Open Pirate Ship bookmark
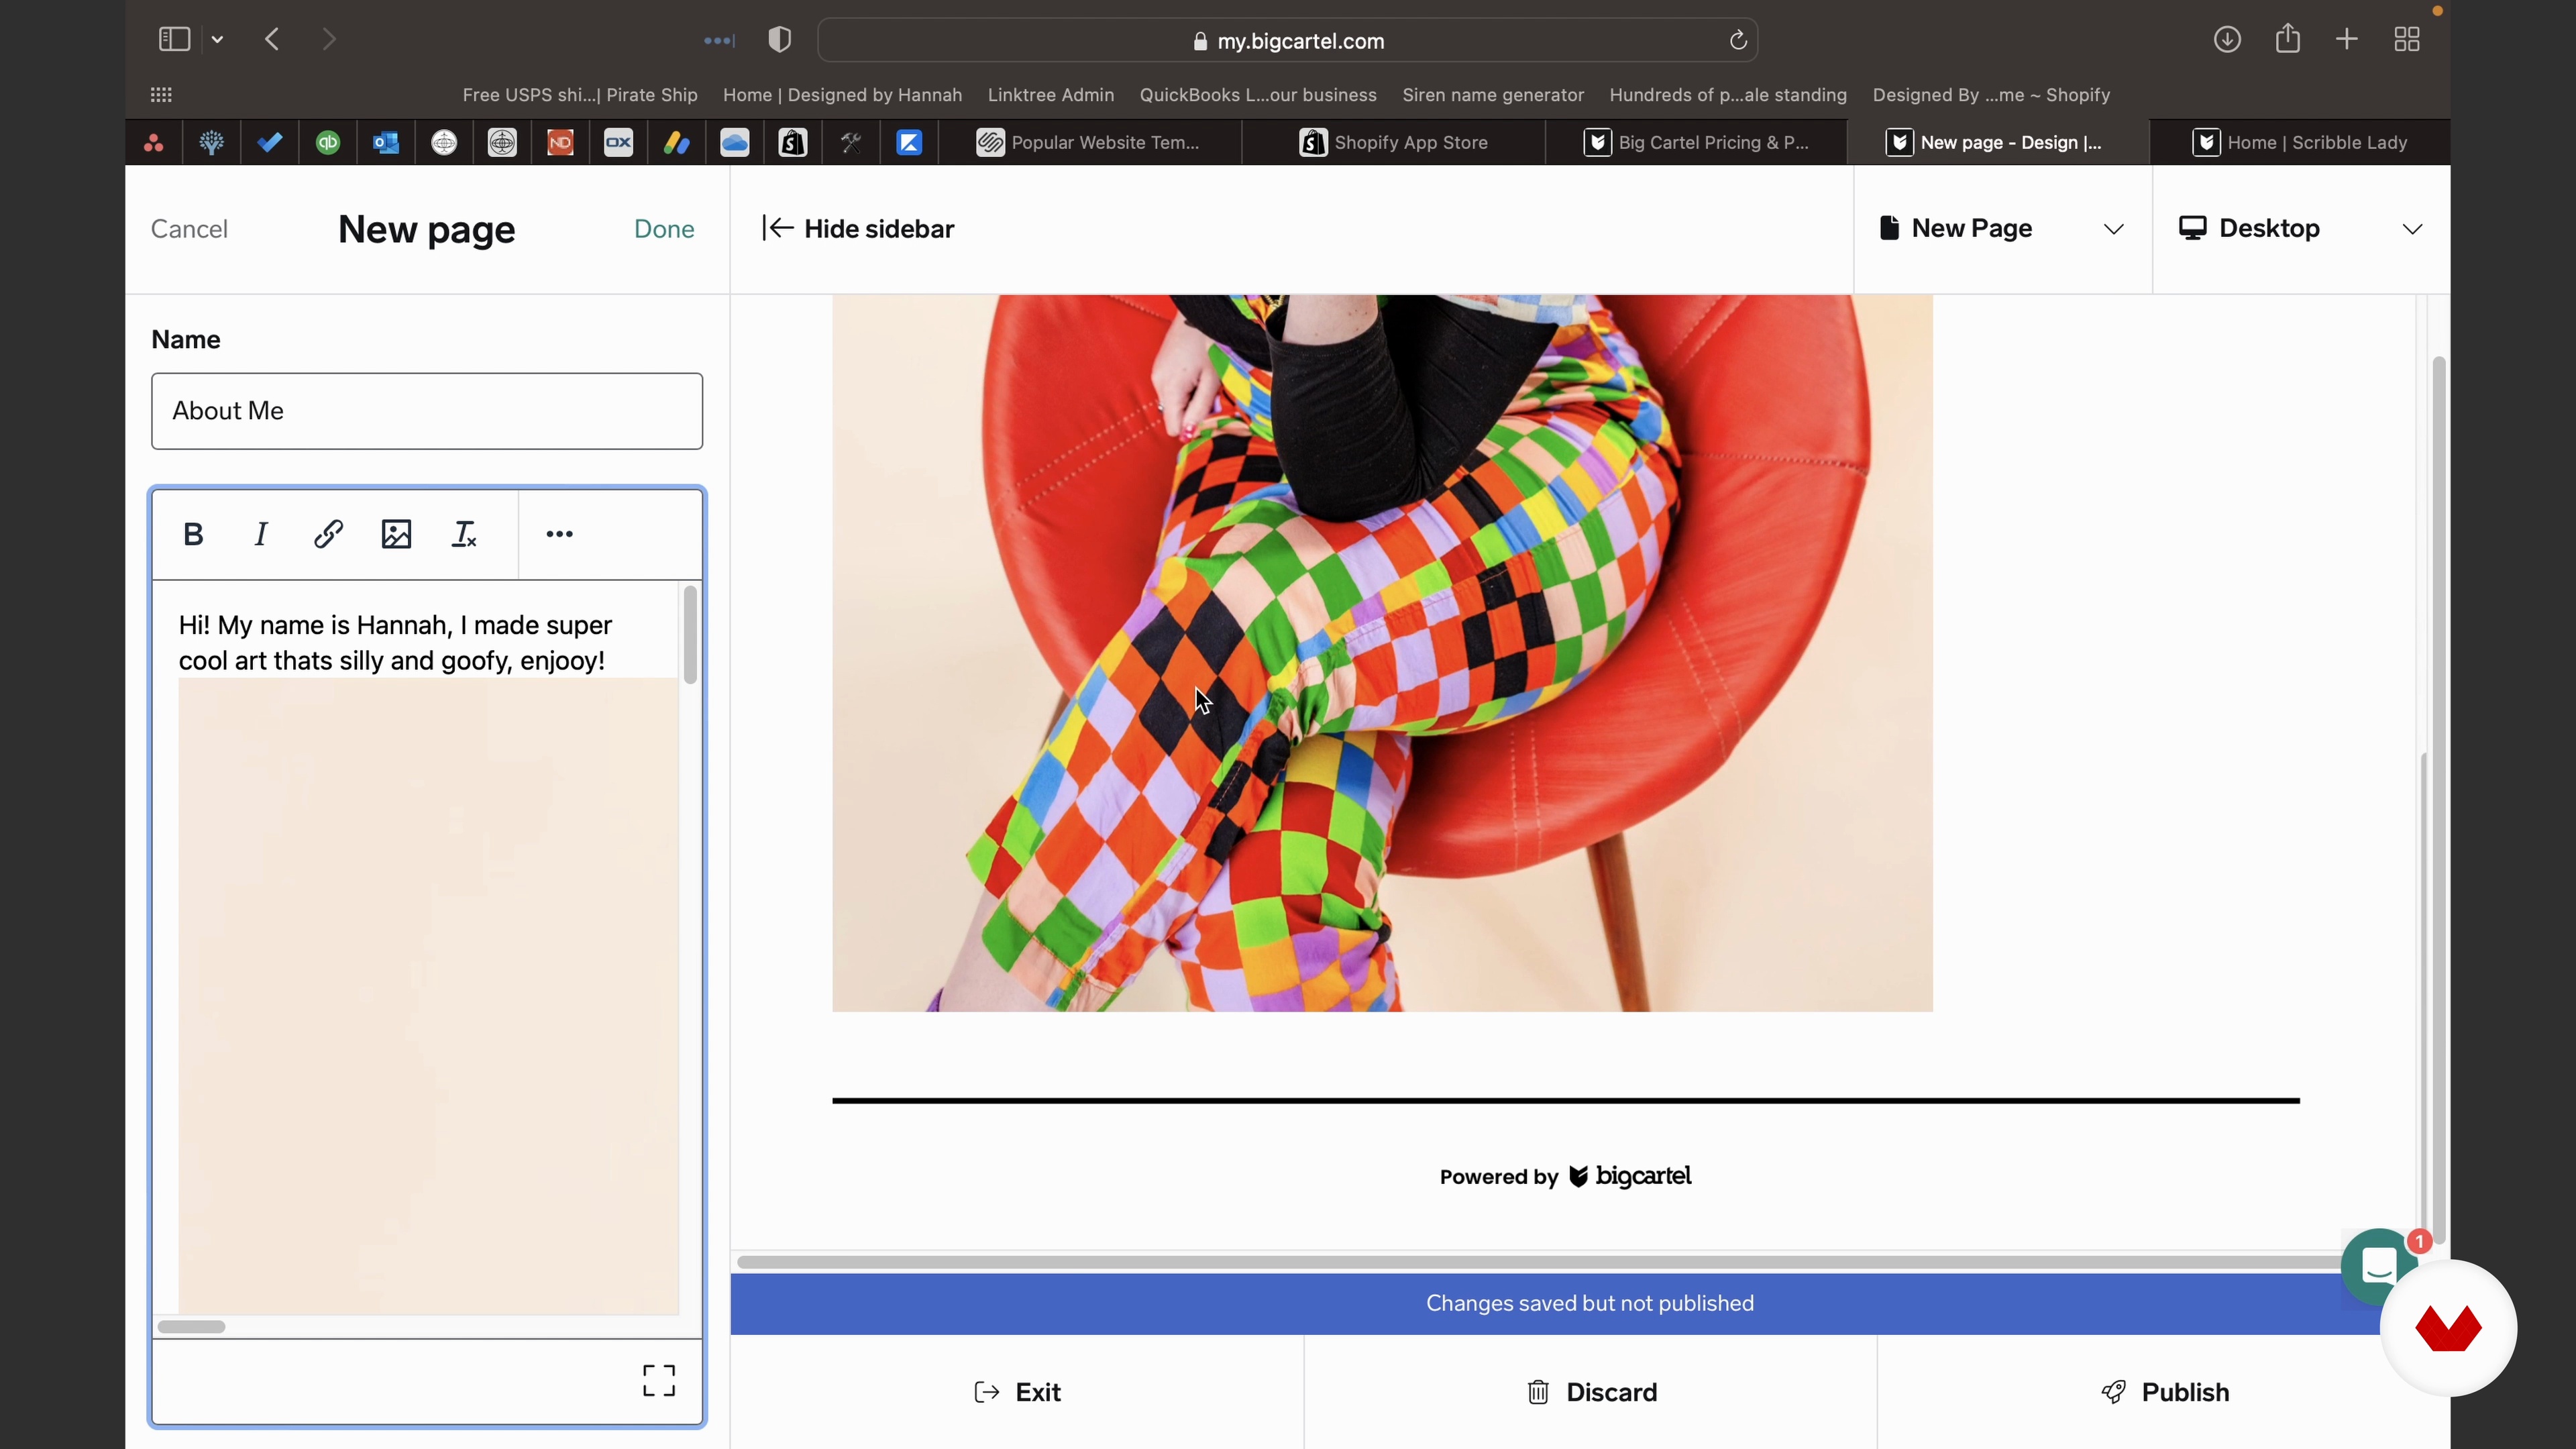Image resolution: width=2576 pixels, height=1449 pixels. tap(580, 95)
